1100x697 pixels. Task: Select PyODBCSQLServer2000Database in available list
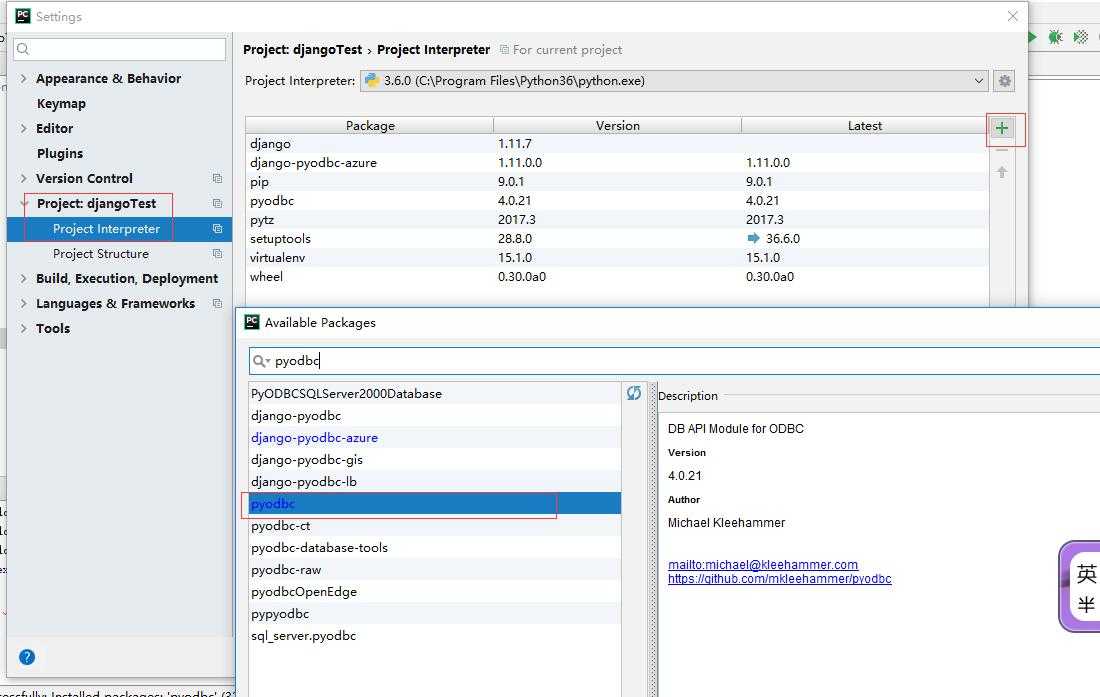click(435, 393)
